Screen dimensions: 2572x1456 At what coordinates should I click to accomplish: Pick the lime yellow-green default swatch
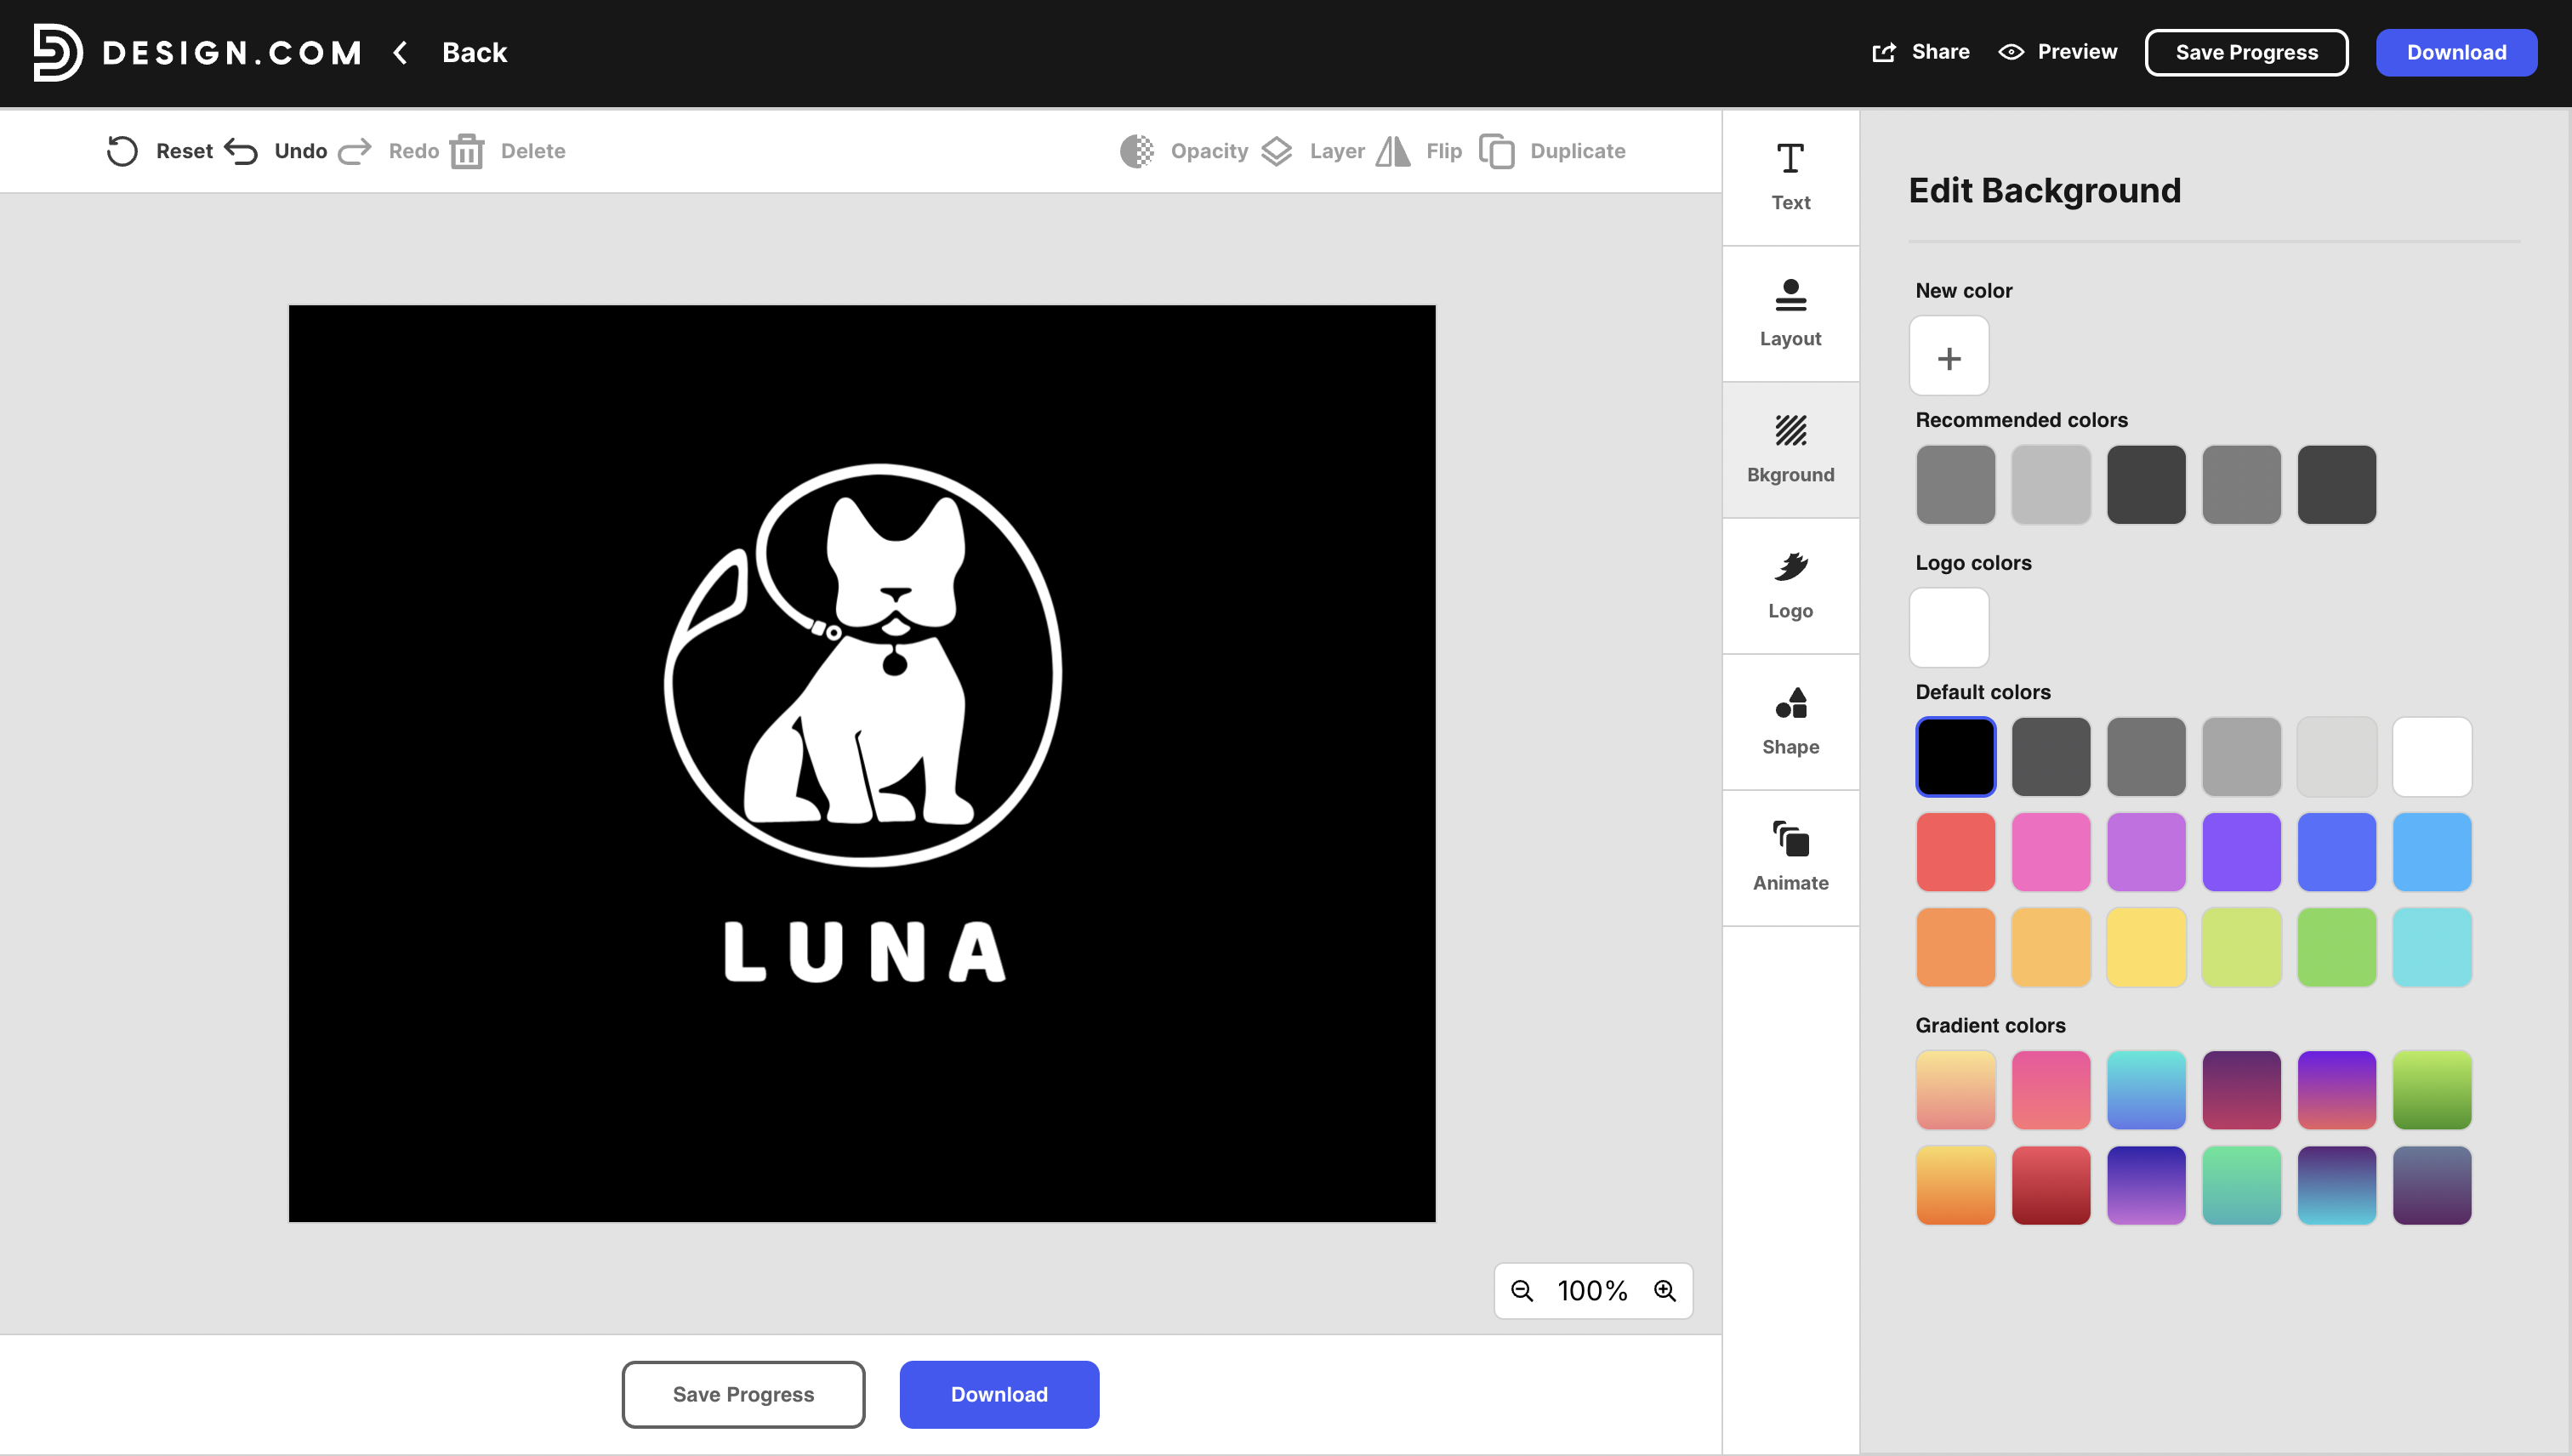pyautogui.click(x=2241, y=947)
